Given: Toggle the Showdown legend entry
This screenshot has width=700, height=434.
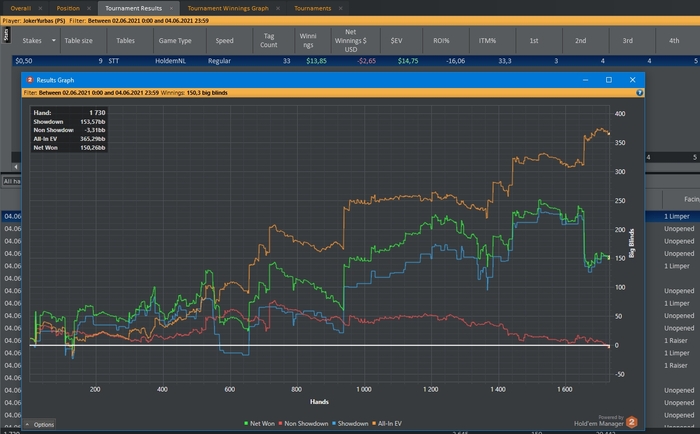Looking at the screenshot, I should pyautogui.click(x=350, y=423).
